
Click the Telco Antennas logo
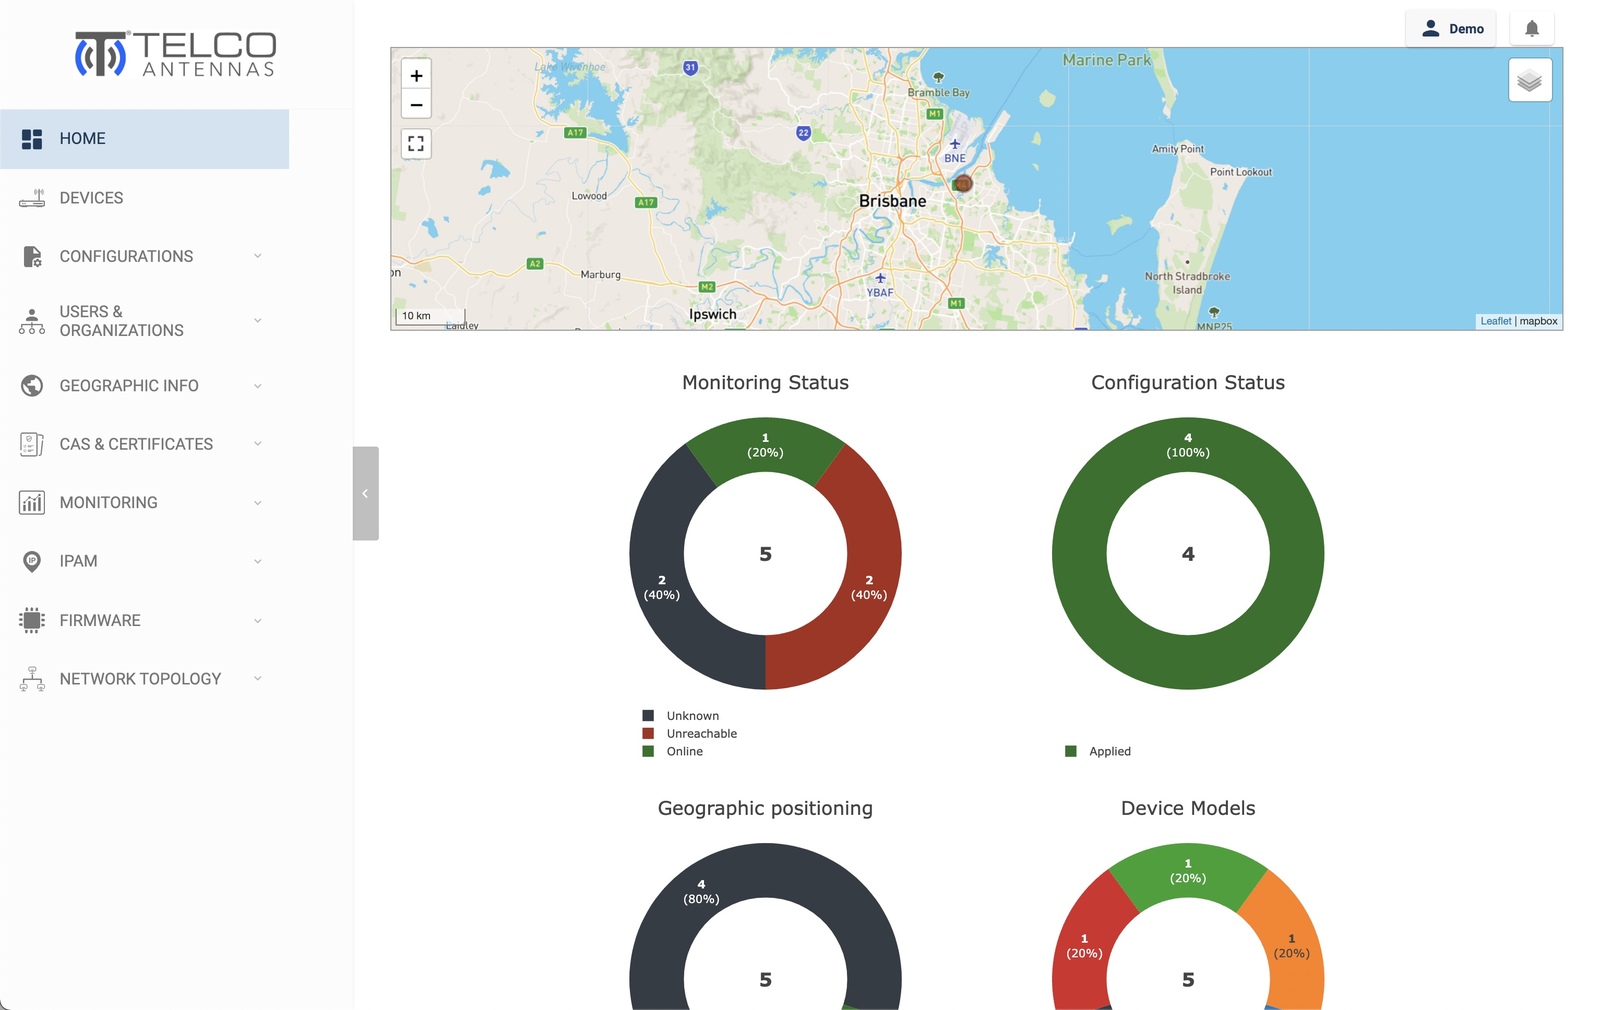(175, 54)
